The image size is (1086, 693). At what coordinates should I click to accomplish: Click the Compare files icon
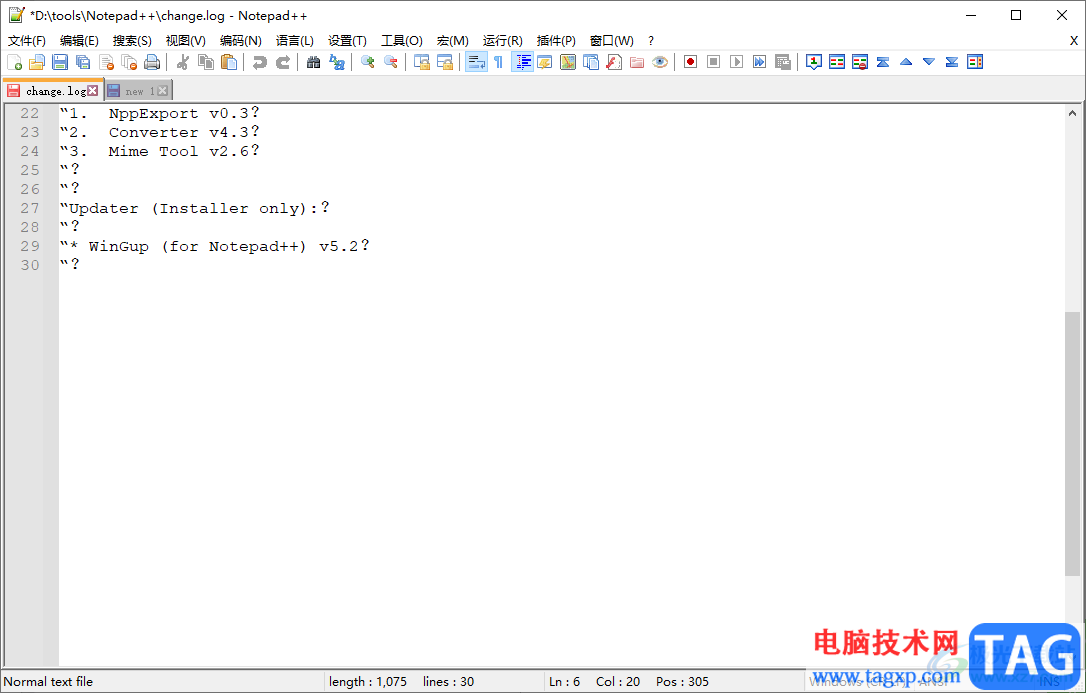tap(837, 62)
